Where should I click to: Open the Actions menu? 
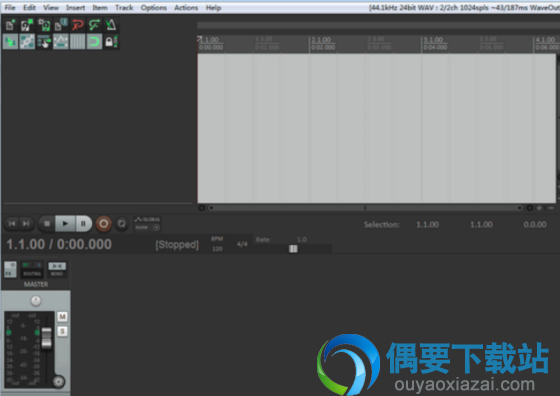[186, 7]
